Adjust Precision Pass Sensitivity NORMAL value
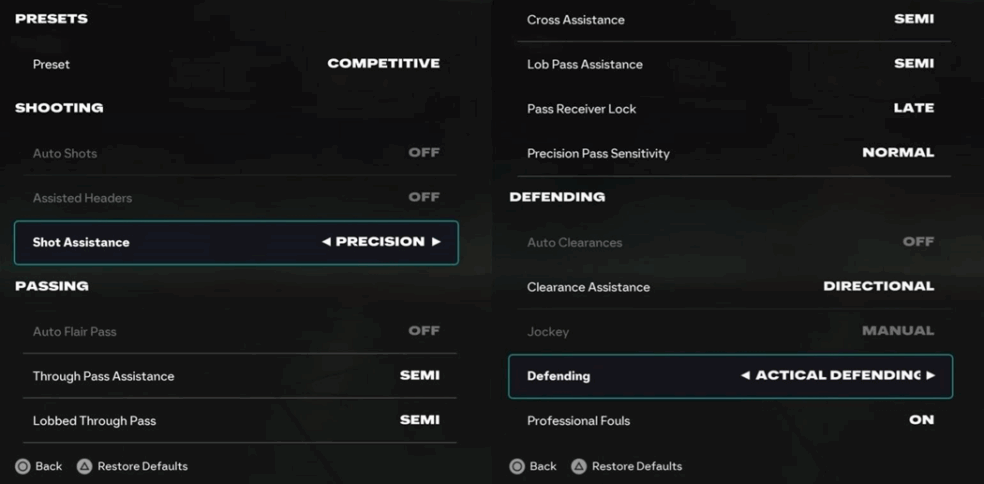The height and width of the screenshot is (484, 984). [898, 153]
